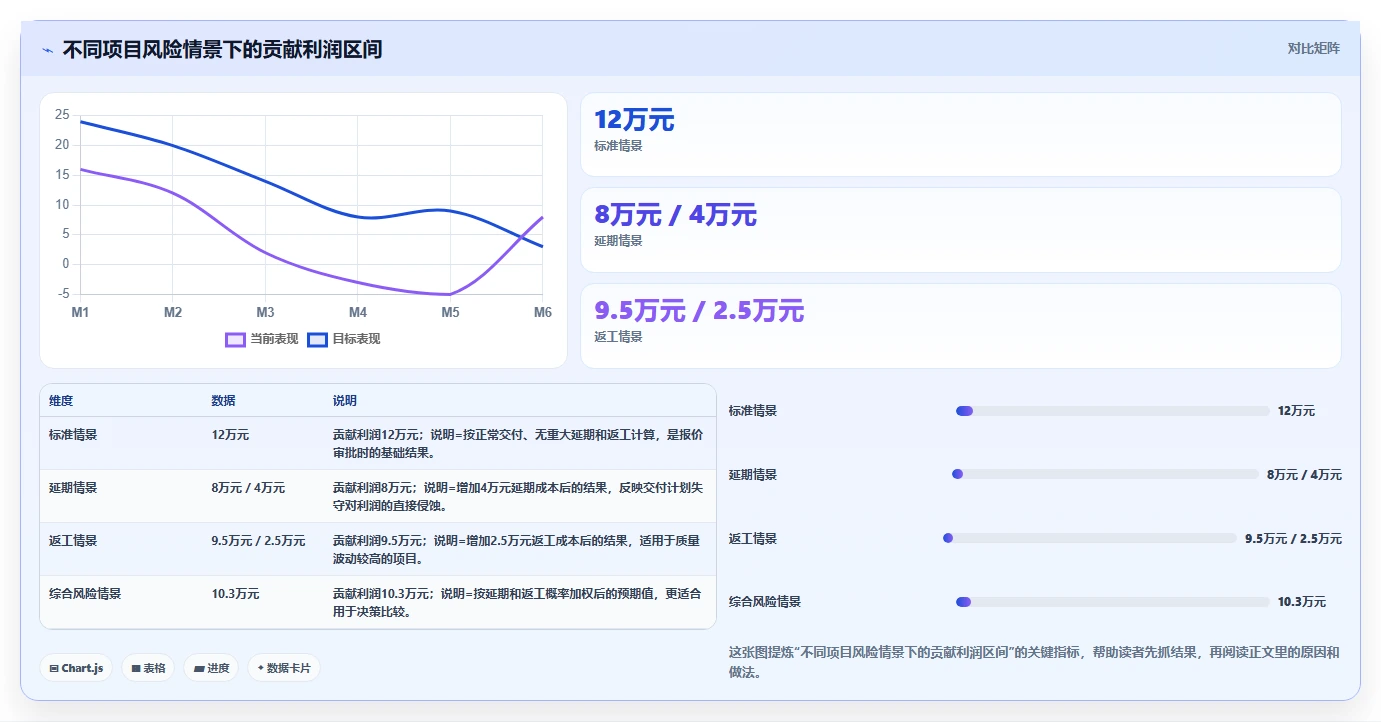Click the 对比矩阵 label in header

(x=1313, y=48)
